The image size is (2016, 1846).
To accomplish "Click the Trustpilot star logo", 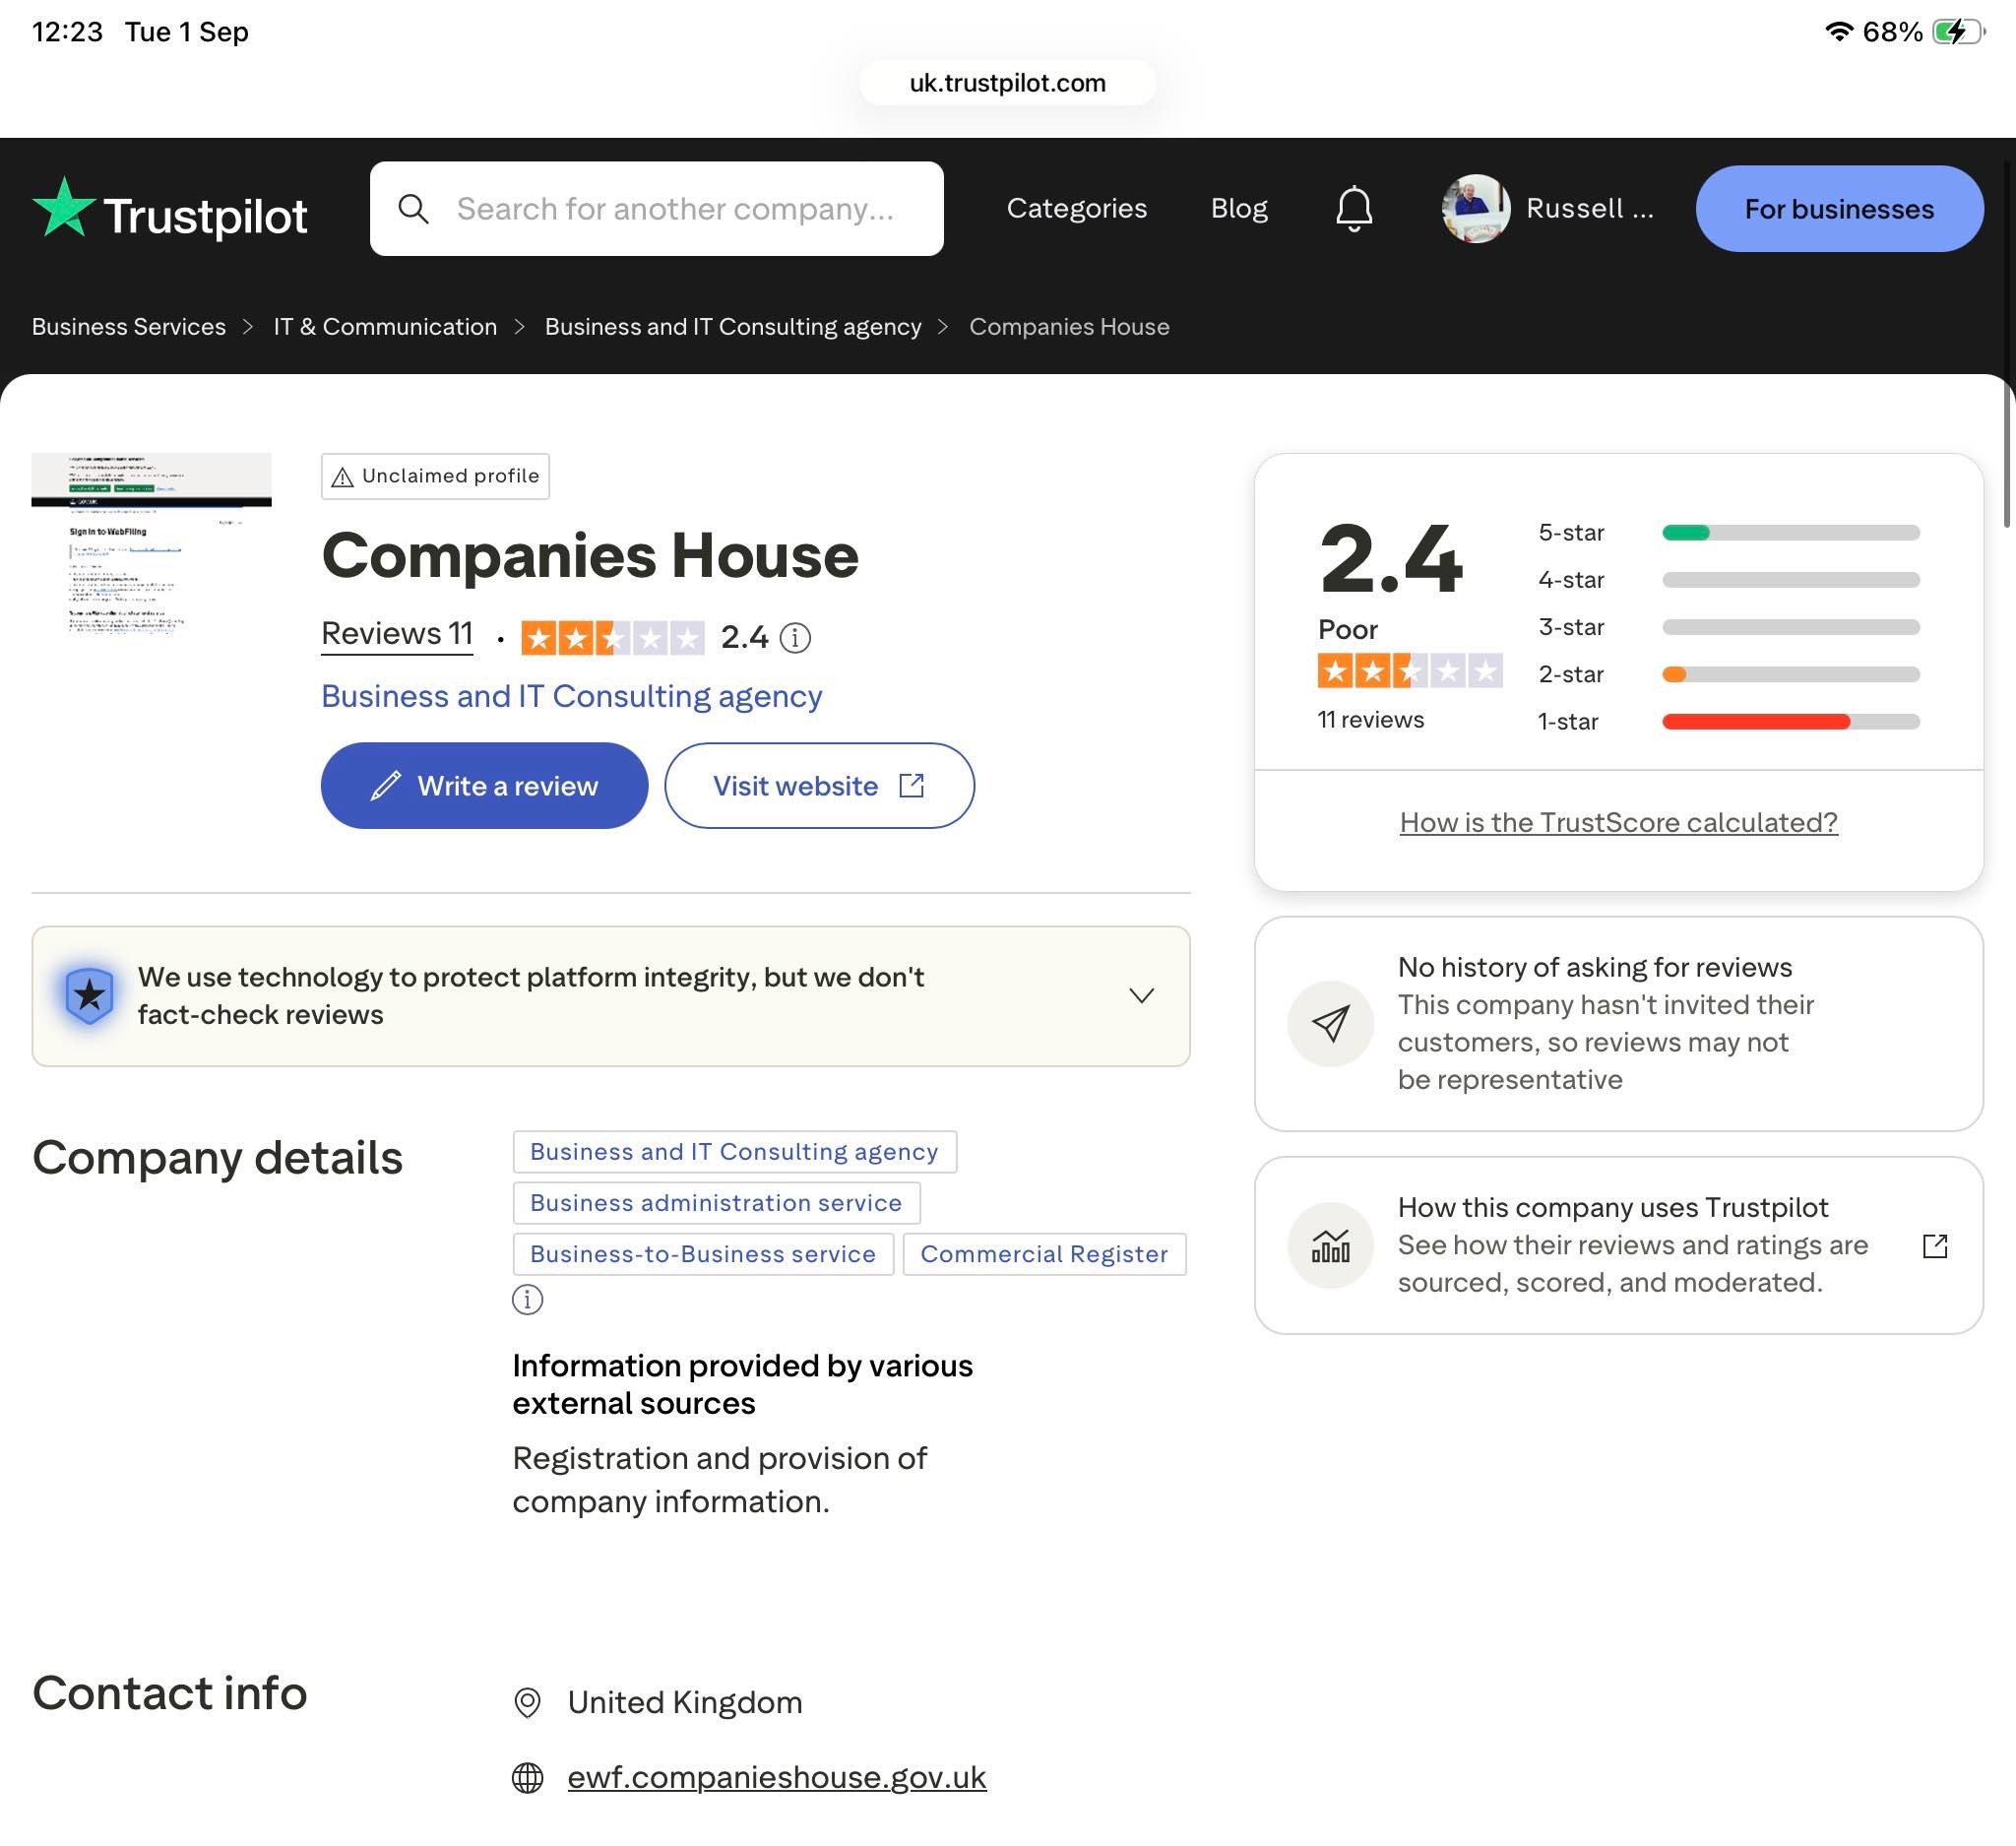I will [x=64, y=207].
